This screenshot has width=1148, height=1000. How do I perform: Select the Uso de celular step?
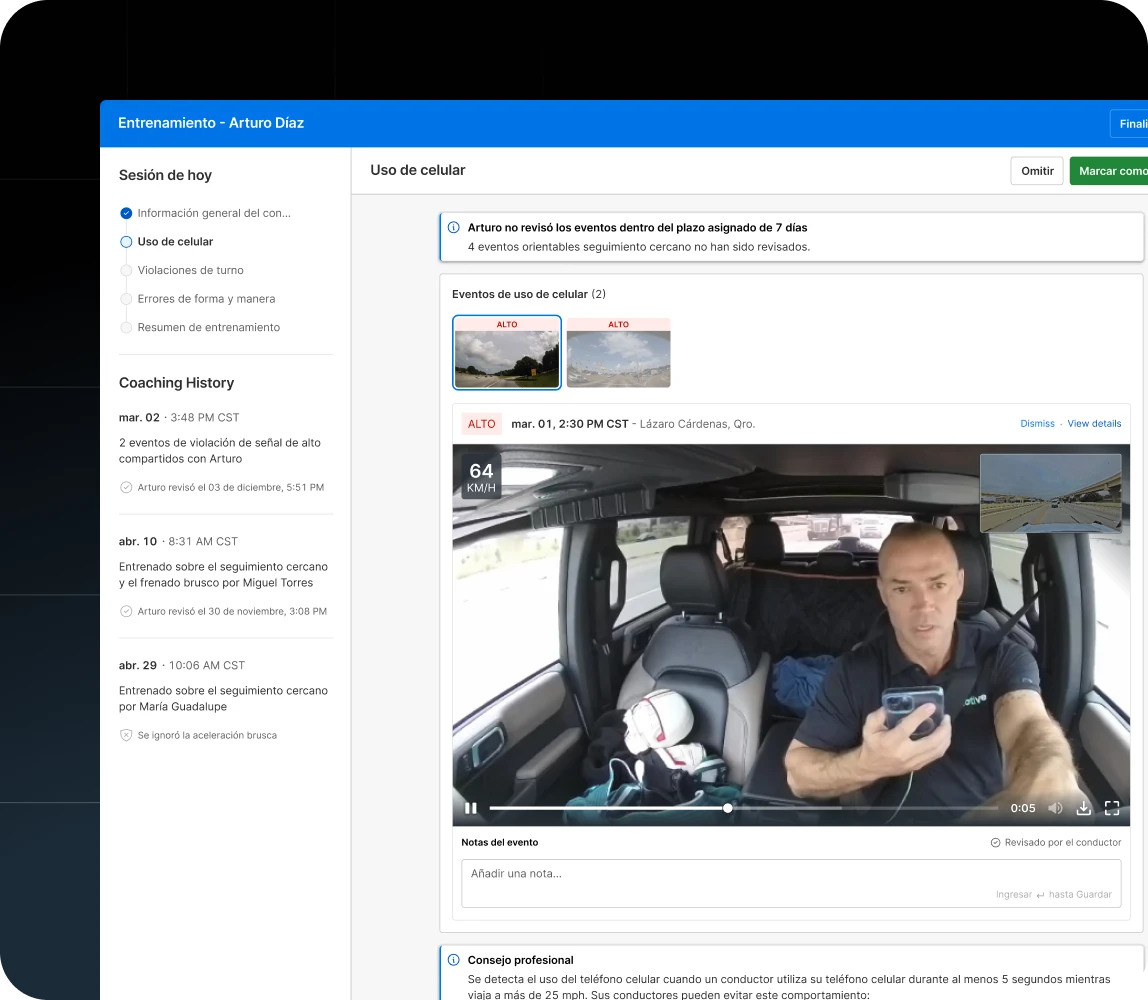175,242
